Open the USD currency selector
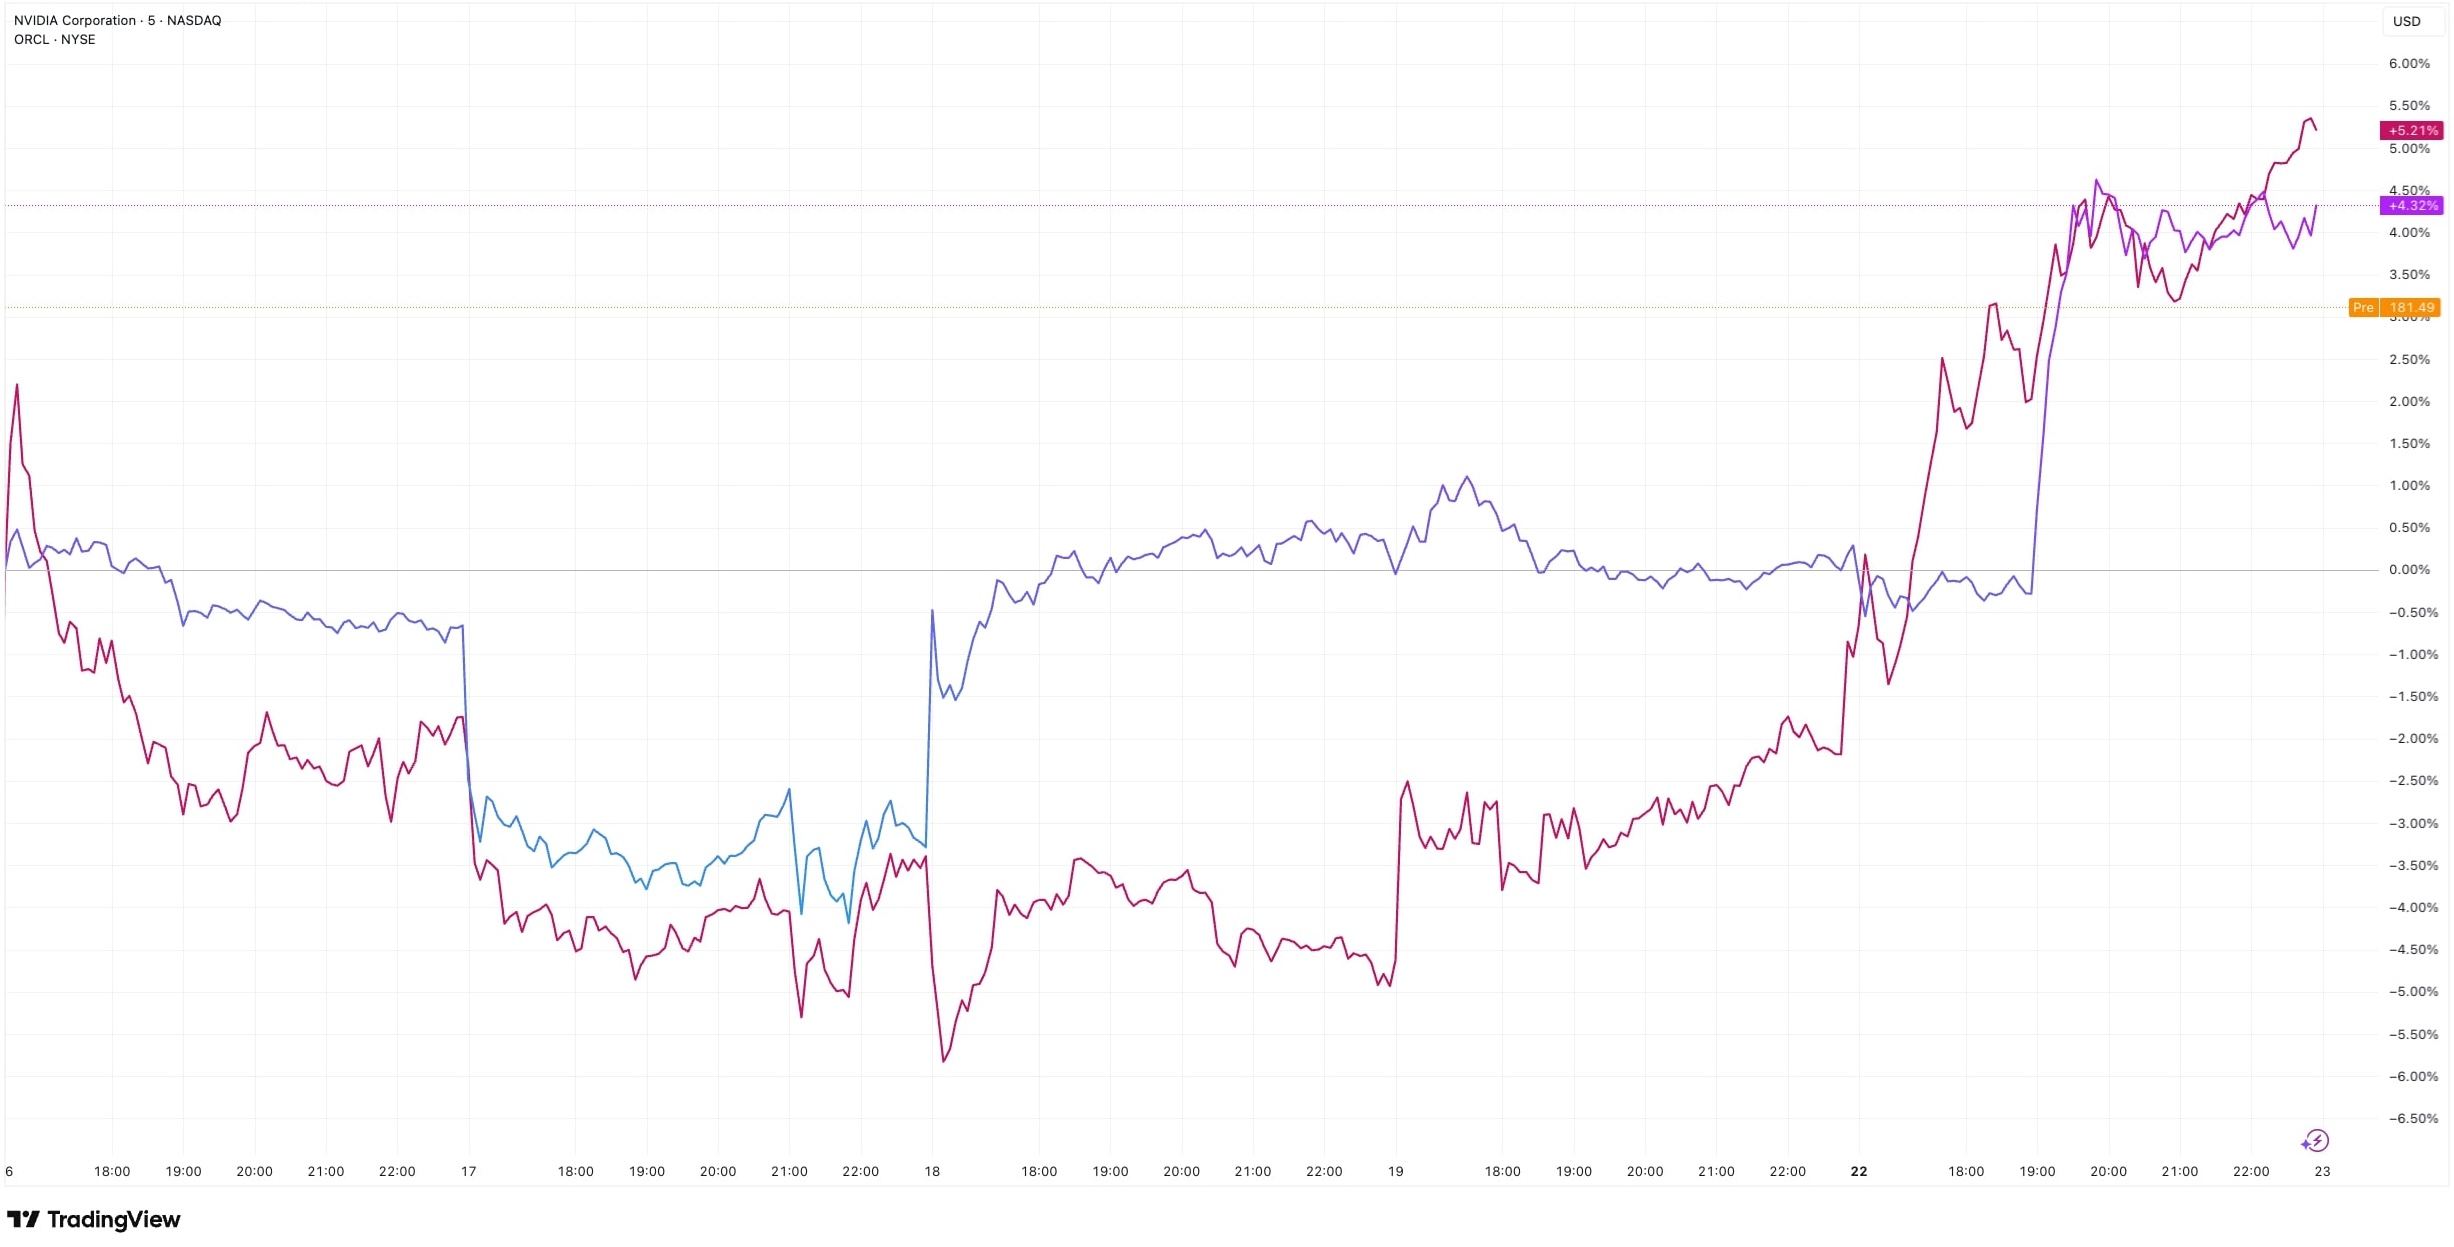 pos(2407,21)
